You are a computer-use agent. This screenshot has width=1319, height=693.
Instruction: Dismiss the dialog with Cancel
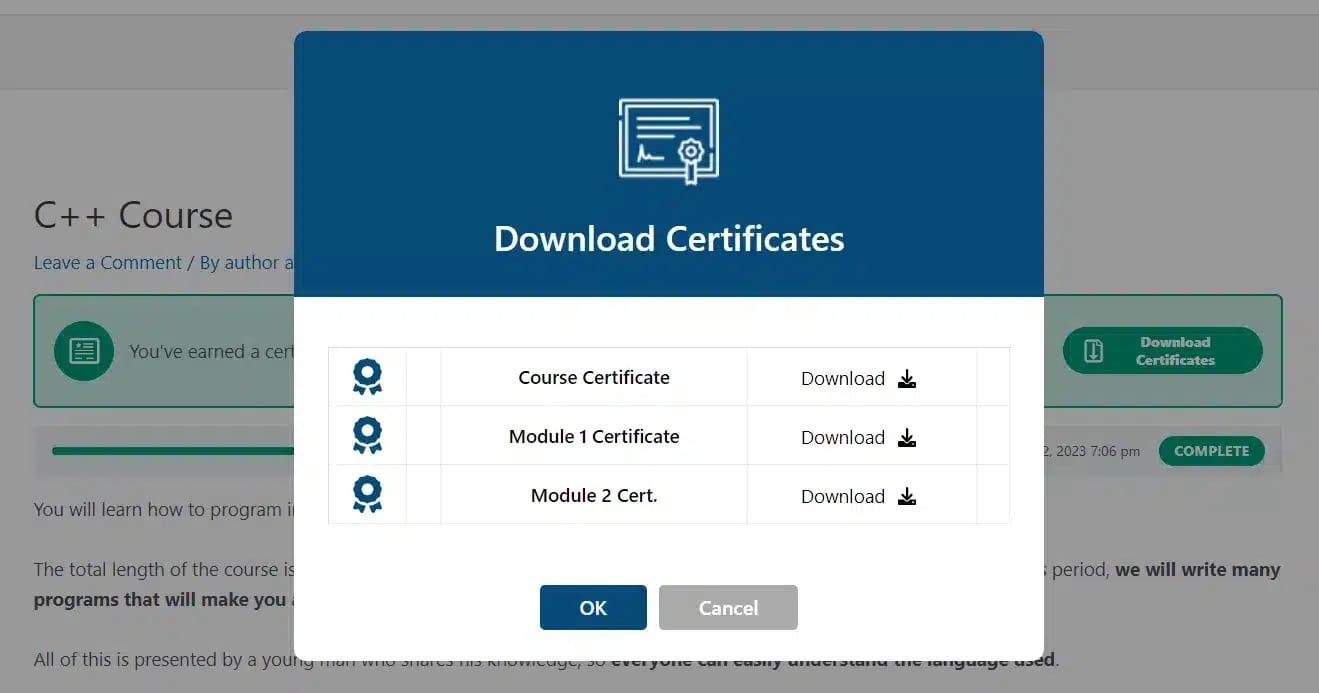coord(728,607)
